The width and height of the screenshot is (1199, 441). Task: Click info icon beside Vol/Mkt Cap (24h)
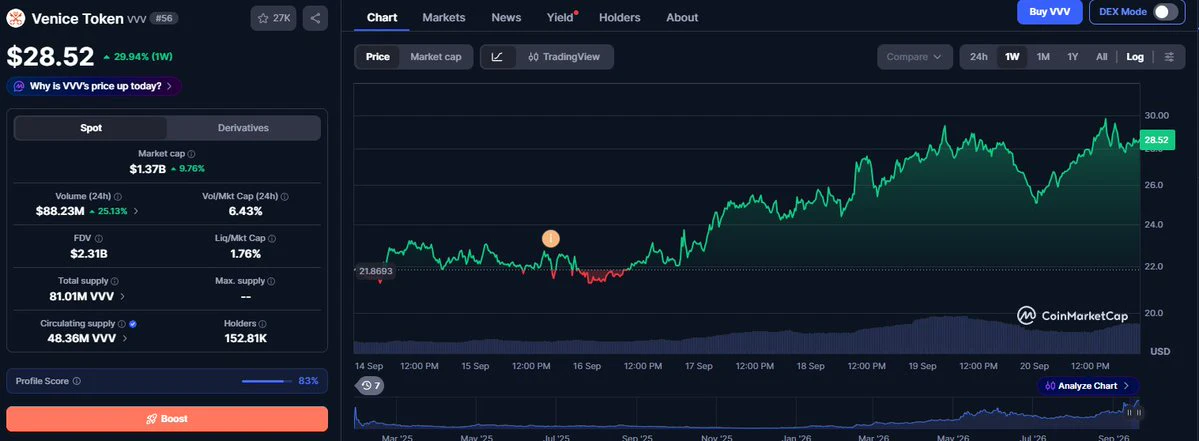pyautogui.click(x=284, y=196)
